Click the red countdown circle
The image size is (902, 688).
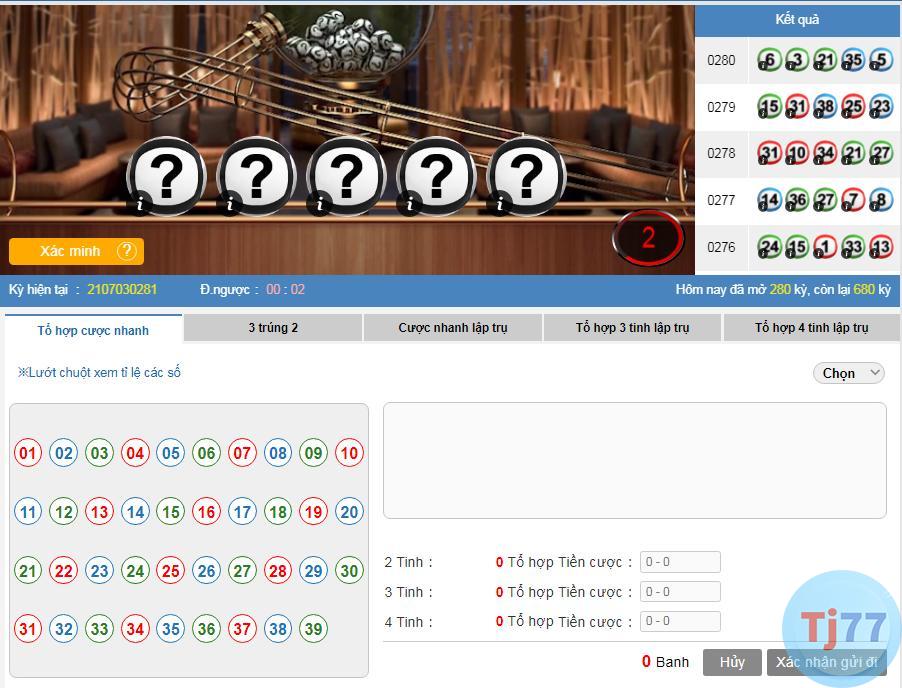tap(648, 238)
